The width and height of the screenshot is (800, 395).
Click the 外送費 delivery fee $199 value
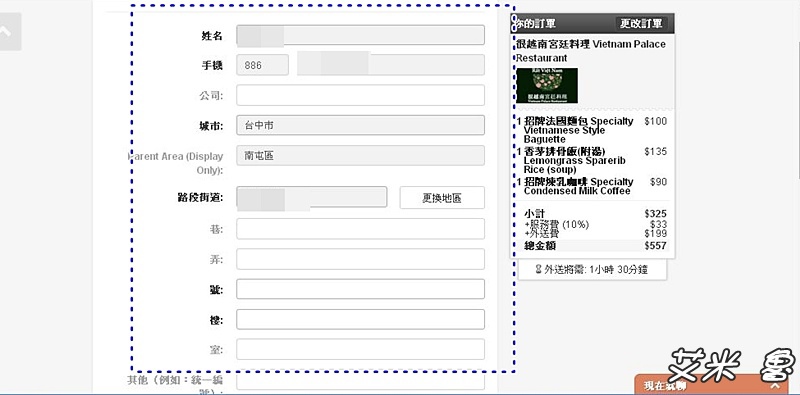(656, 234)
